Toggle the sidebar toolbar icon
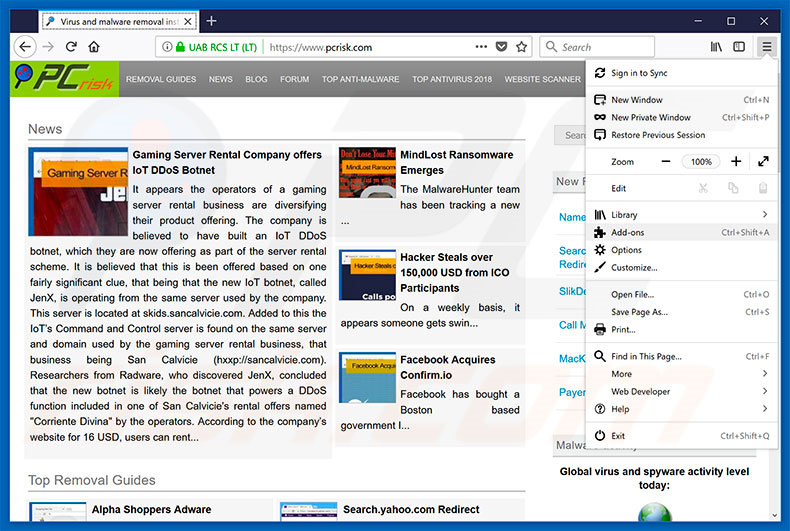The height and width of the screenshot is (531, 790). point(739,47)
